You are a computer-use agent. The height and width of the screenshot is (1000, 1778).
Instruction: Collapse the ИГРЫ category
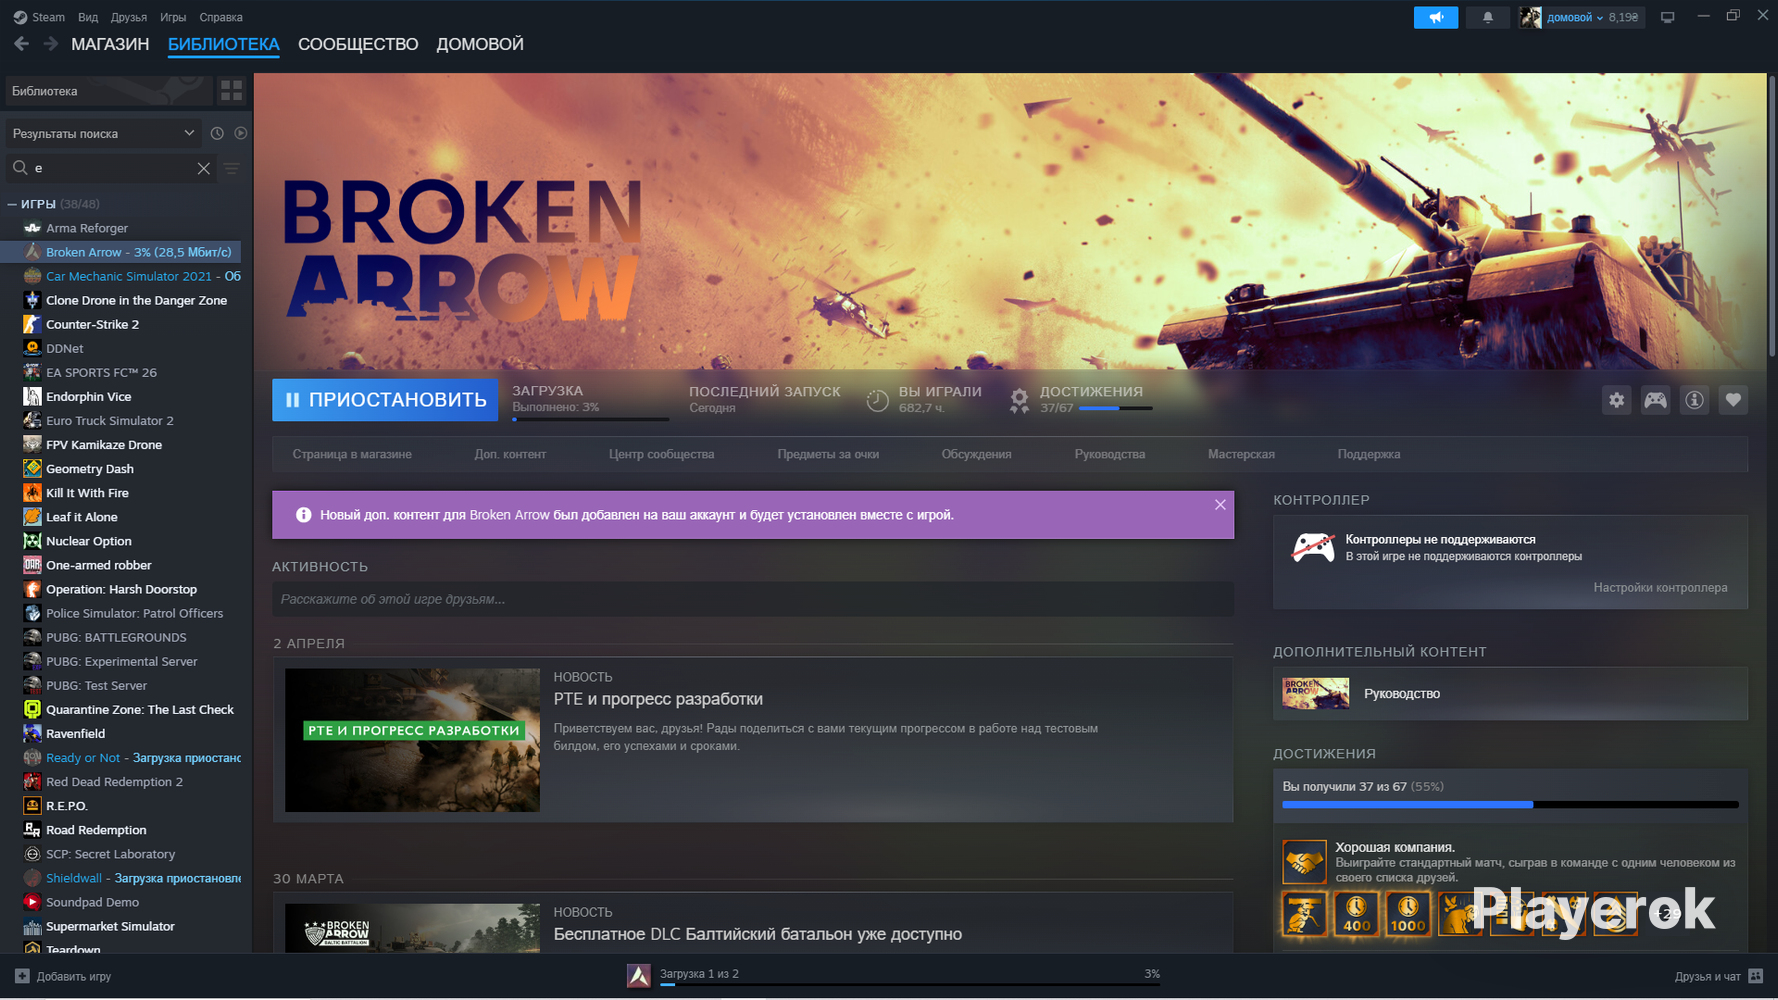click(x=12, y=204)
